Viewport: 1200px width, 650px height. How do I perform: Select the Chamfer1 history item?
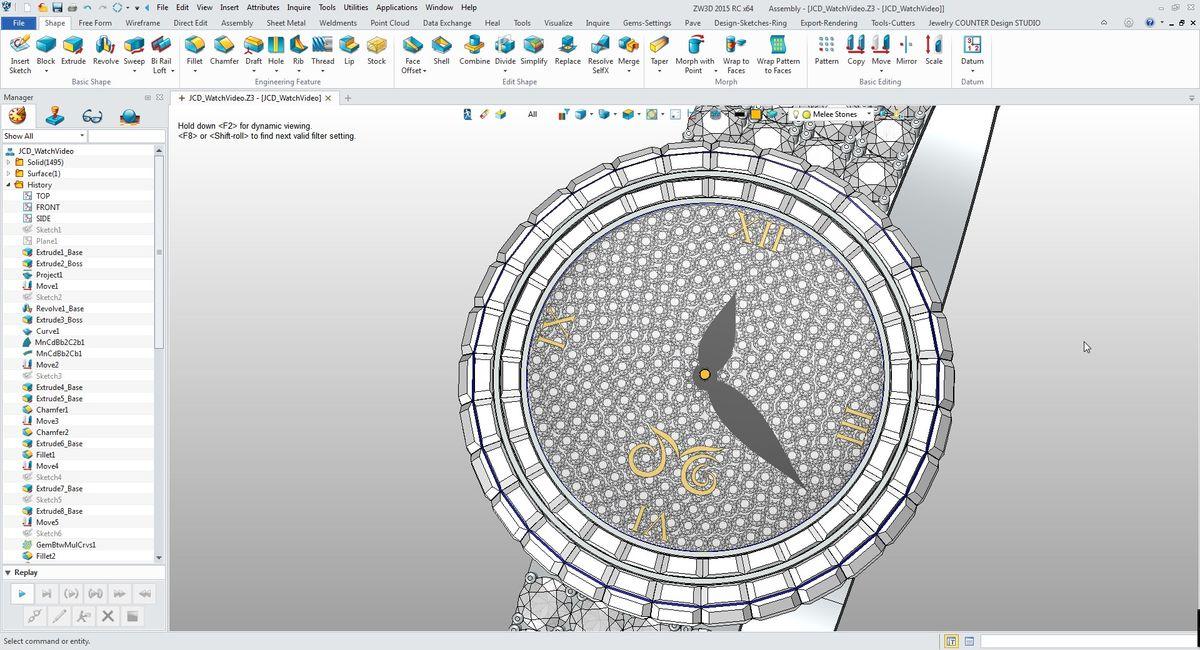[52, 410]
